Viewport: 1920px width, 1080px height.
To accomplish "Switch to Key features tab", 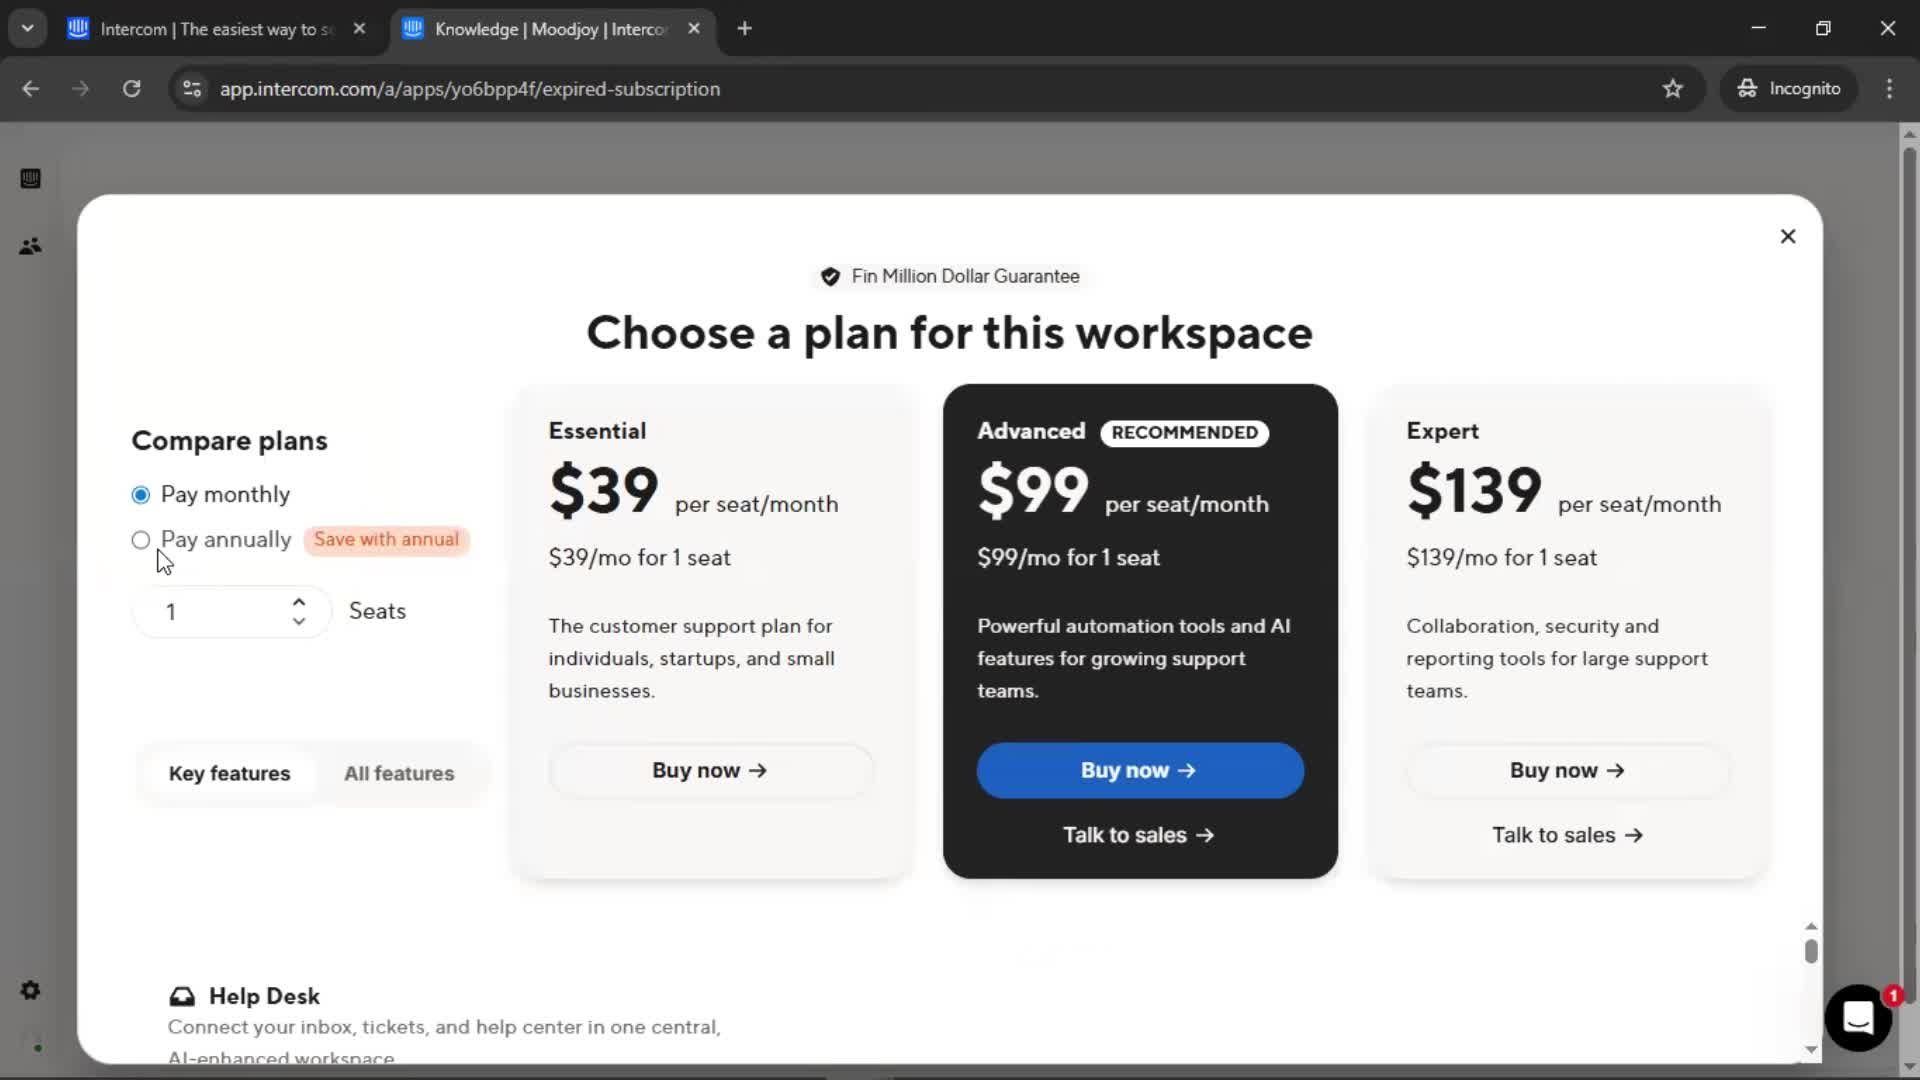I will (x=229, y=773).
